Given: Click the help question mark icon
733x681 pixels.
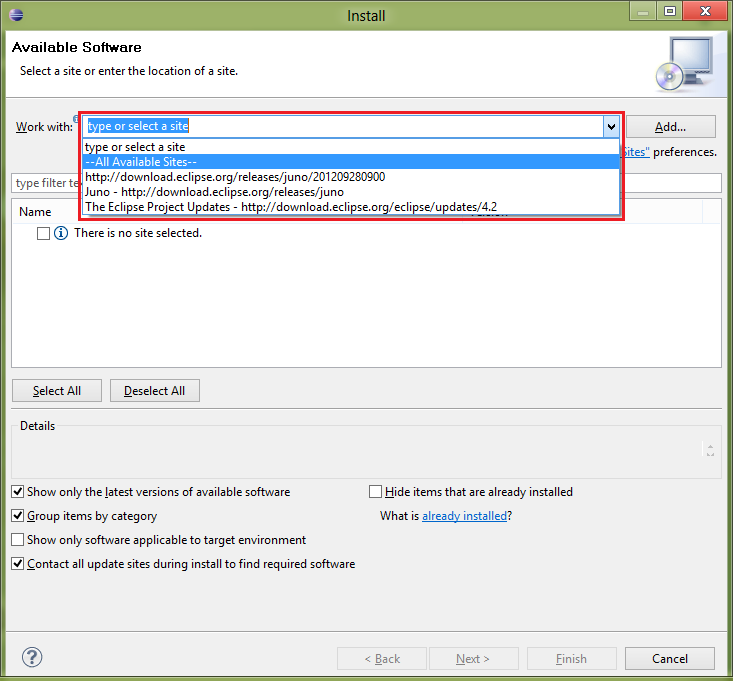Looking at the screenshot, I should [x=32, y=657].
